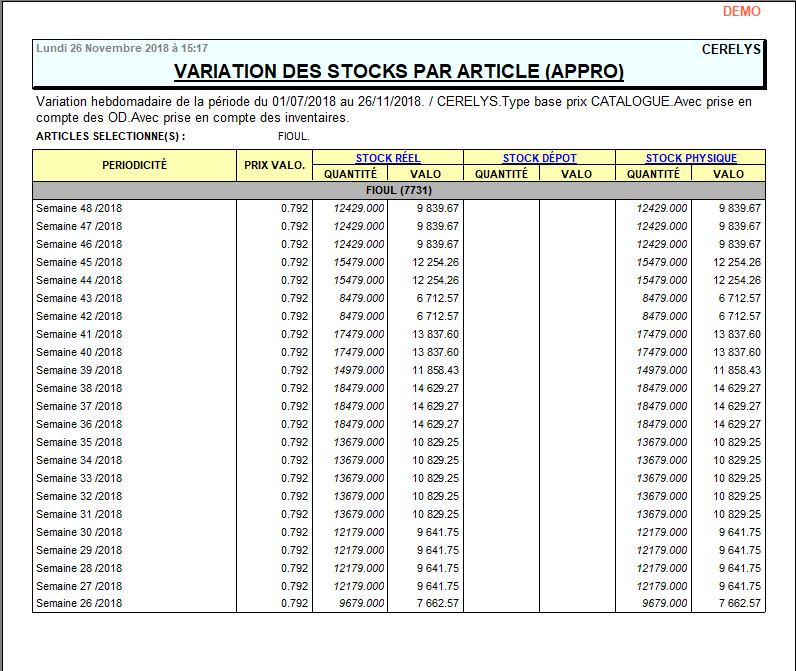796x671 pixels.
Task: Select the Semaine 39 /2018 row label
Action: (79, 370)
